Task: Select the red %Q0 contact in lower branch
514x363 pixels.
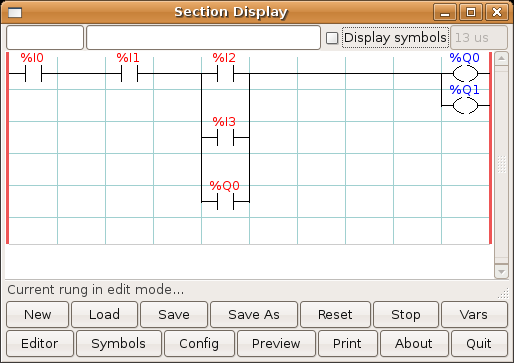Action: tap(225, 201)
